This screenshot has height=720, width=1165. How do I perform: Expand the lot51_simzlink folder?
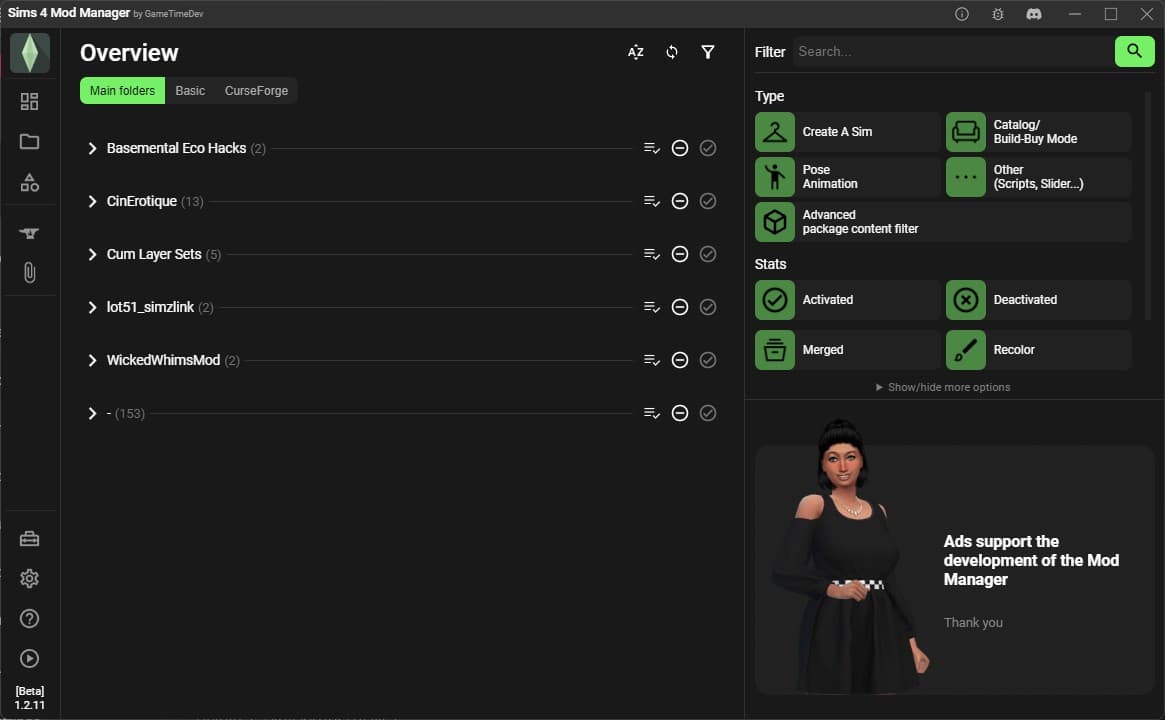coord(92,308)
